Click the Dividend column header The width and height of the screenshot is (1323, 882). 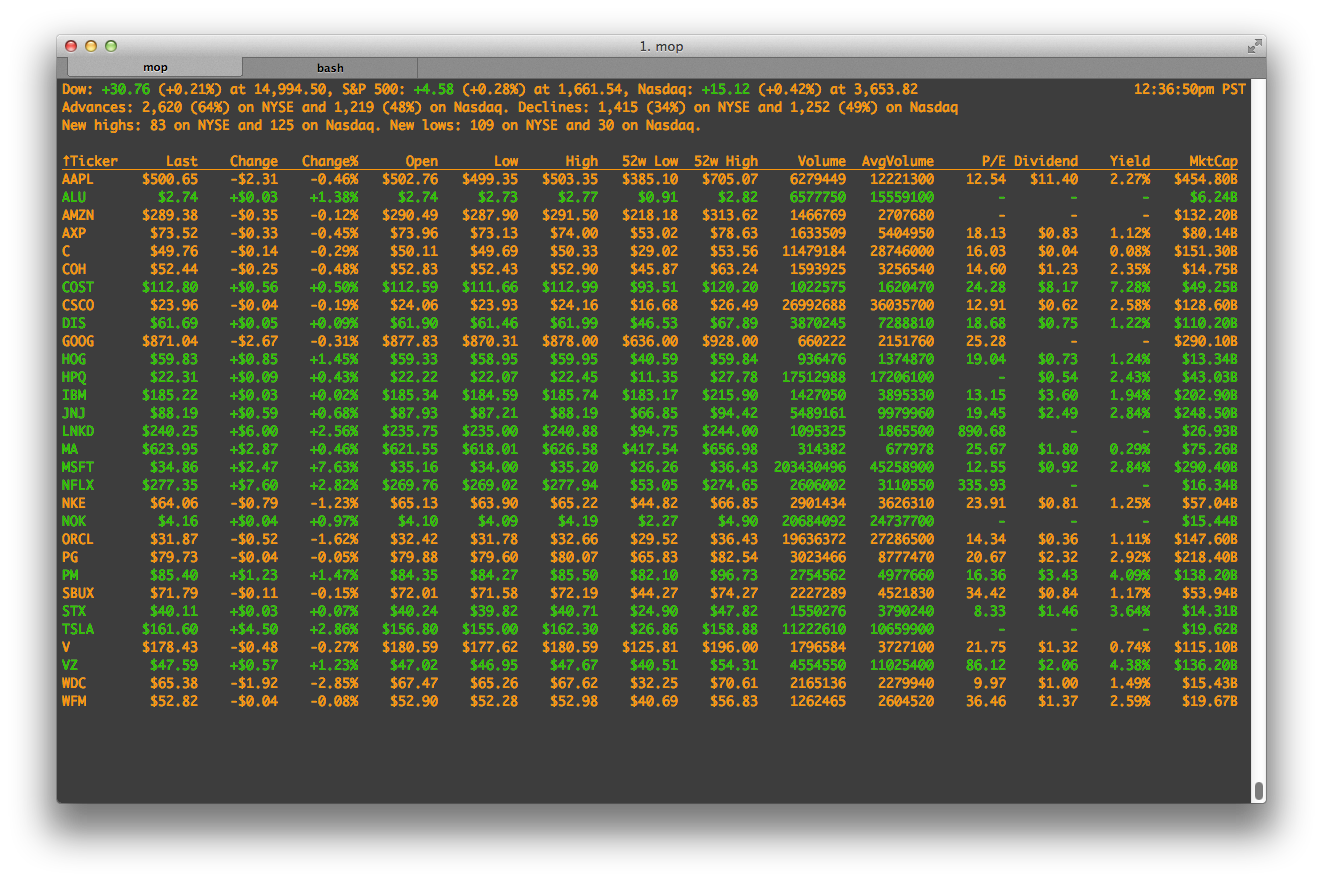tap(1046, 161)
